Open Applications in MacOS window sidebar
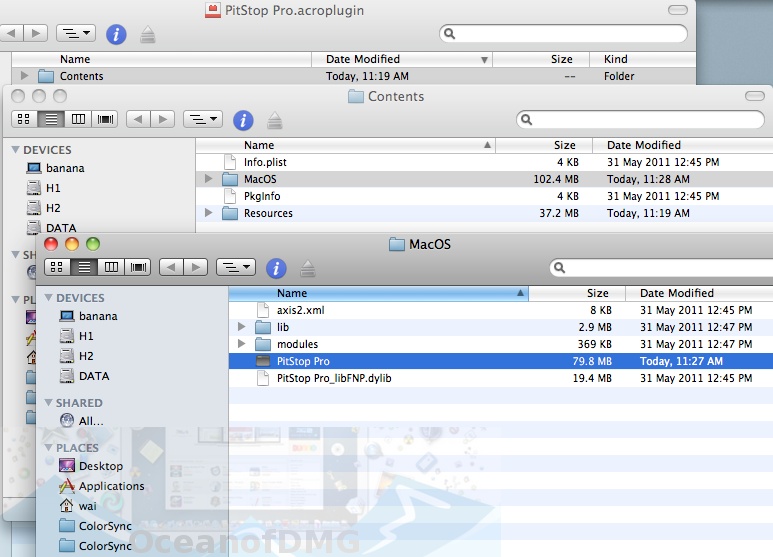Image resolution: width=773 pixels, height=557 pixels. tap(102, 486)
